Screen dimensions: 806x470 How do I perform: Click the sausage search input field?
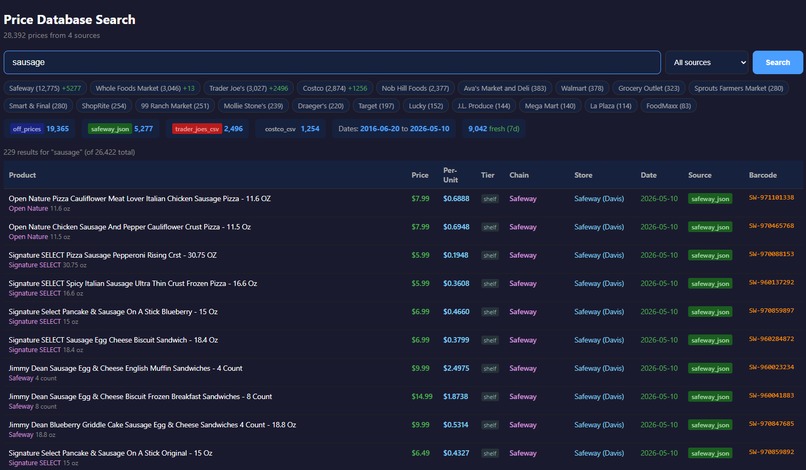pos(332,62)
